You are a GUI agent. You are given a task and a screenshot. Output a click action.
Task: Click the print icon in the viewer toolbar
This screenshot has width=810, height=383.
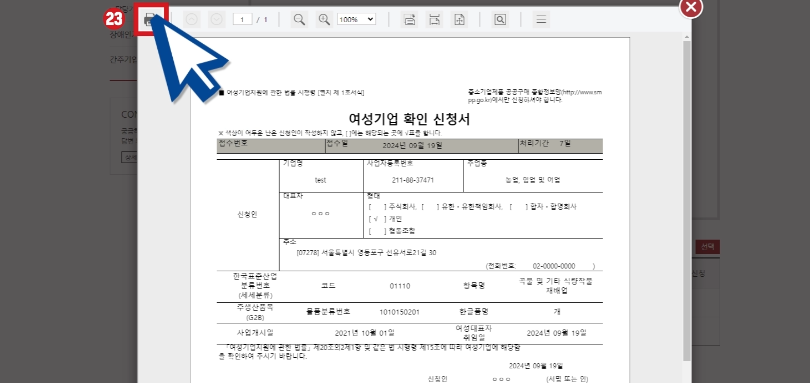(x=150, y=20)
